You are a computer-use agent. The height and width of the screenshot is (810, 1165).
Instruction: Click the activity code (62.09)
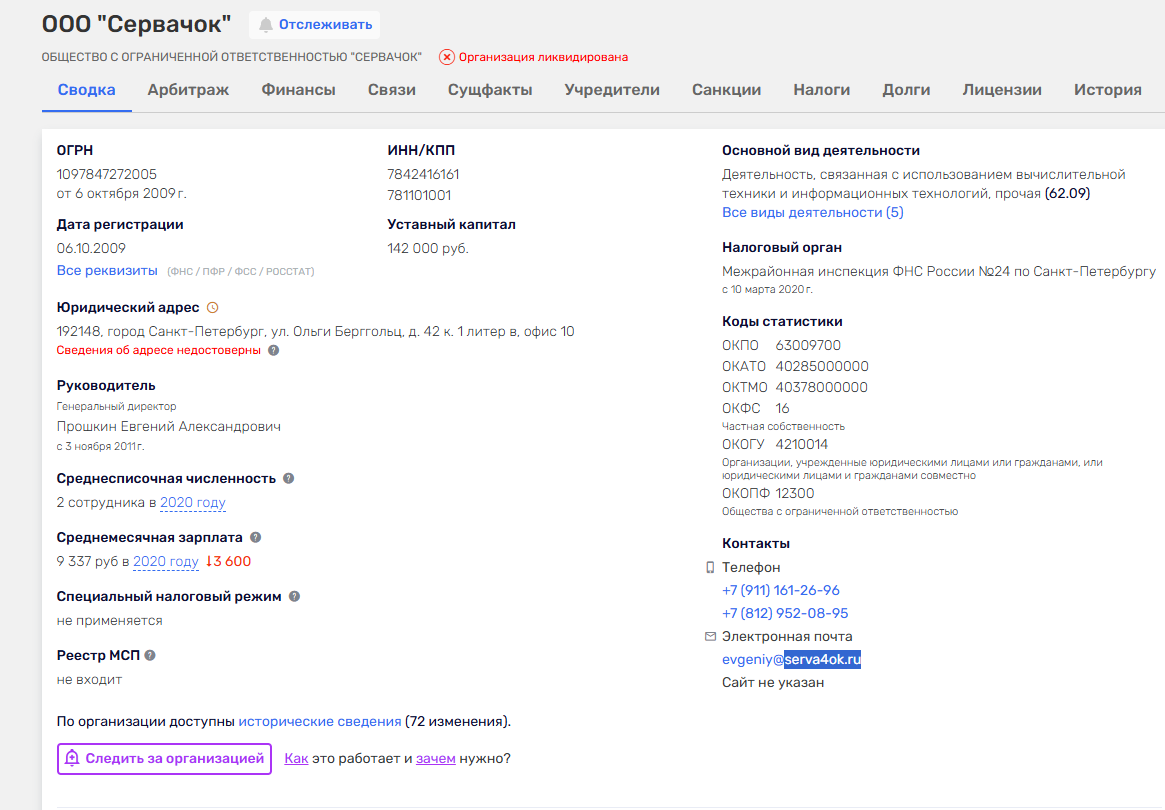[1067, 194]
